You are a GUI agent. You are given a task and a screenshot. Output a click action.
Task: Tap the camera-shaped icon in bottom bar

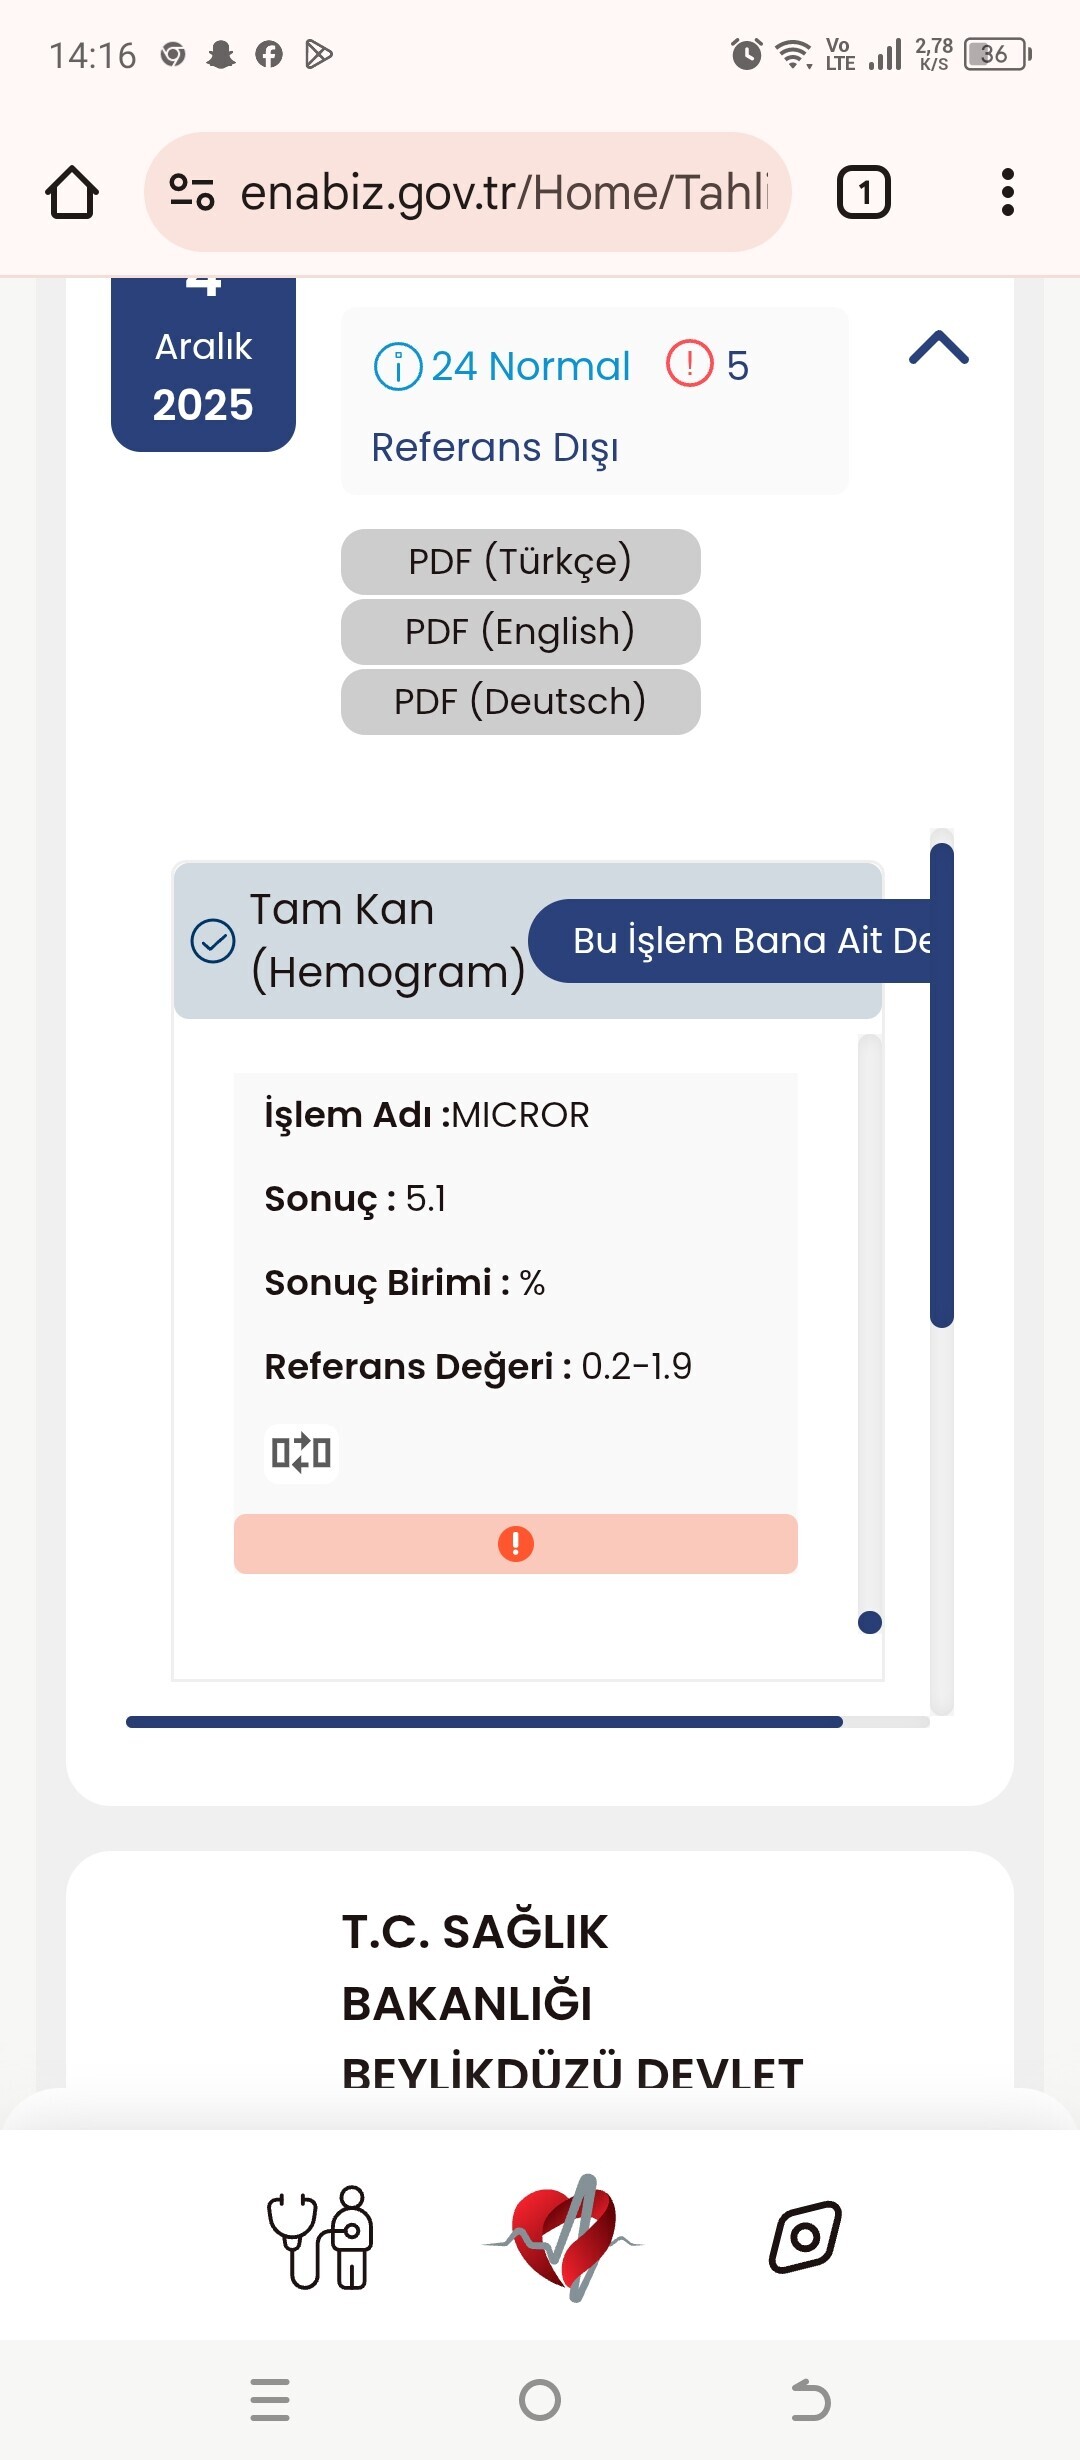click(x=805, y=2237)
